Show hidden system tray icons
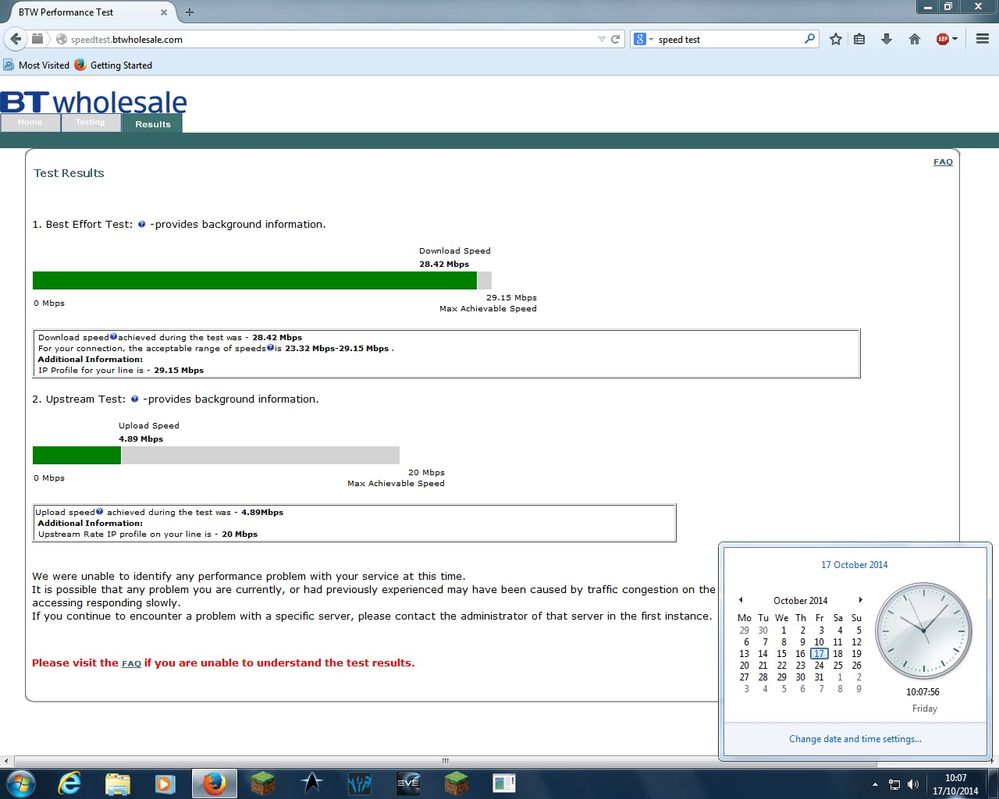This screenshot has width=999, height=799. click(x=875, y=784)
